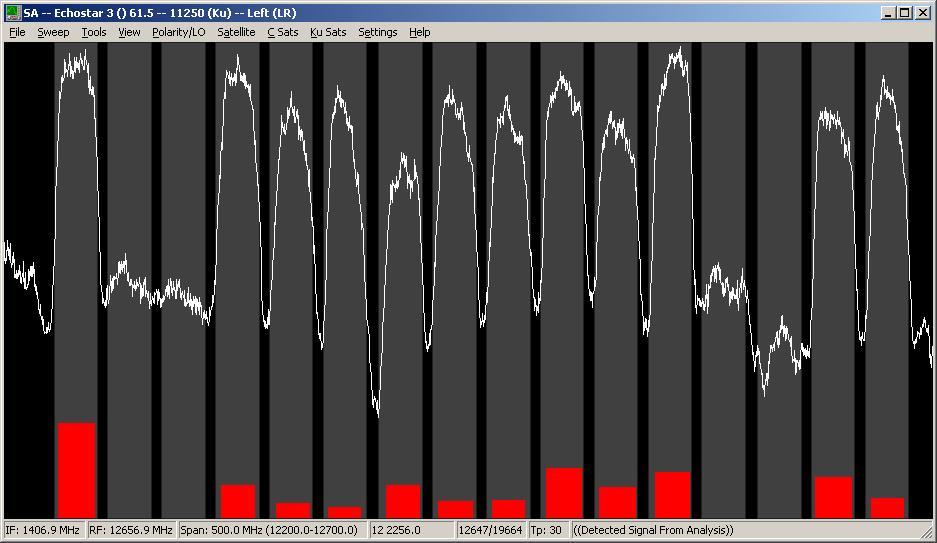
Task: Open the Help menu
Action: tap(419, 32)
